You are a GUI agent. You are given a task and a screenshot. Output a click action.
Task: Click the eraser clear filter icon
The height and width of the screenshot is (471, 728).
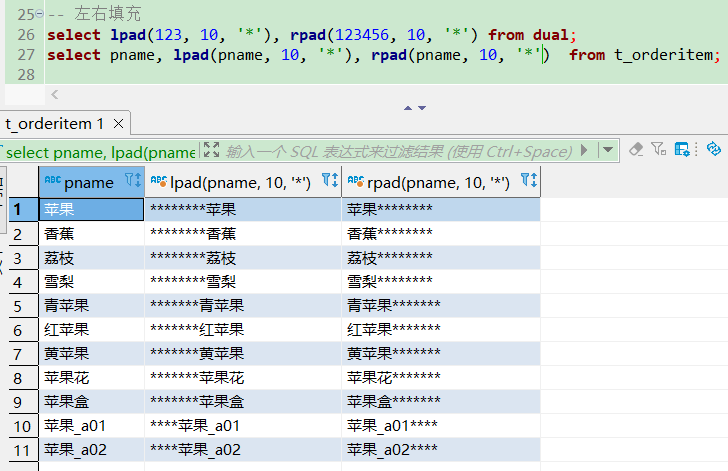[x=636, y=150]
